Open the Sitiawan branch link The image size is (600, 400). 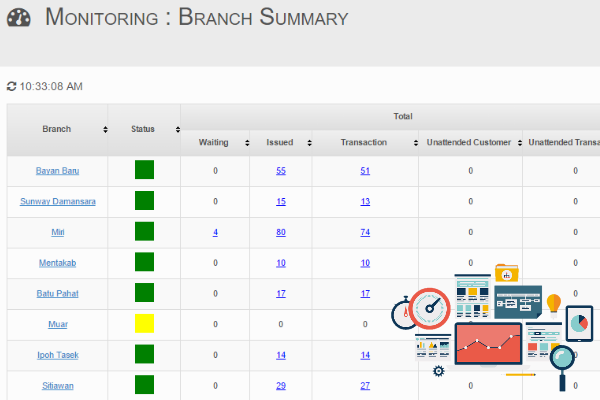point(58,385)
